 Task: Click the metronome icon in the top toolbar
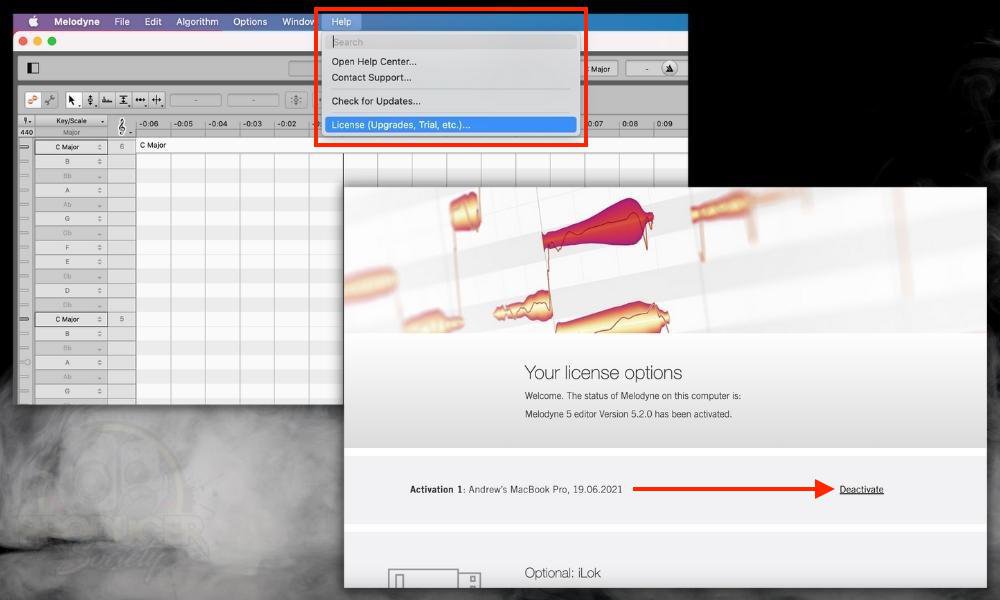click(669, 68)
